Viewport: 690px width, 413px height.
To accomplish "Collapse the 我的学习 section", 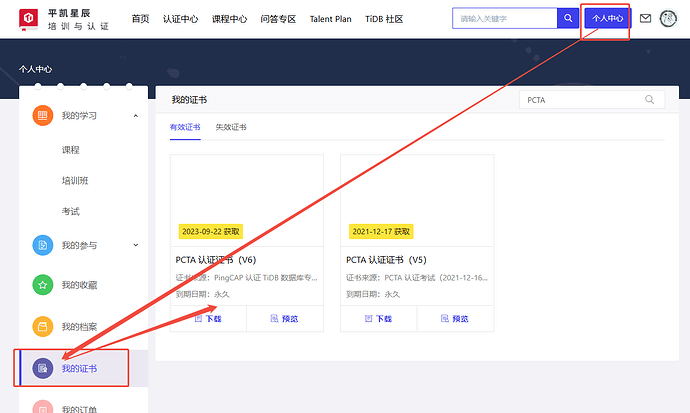I will point(135,116).
